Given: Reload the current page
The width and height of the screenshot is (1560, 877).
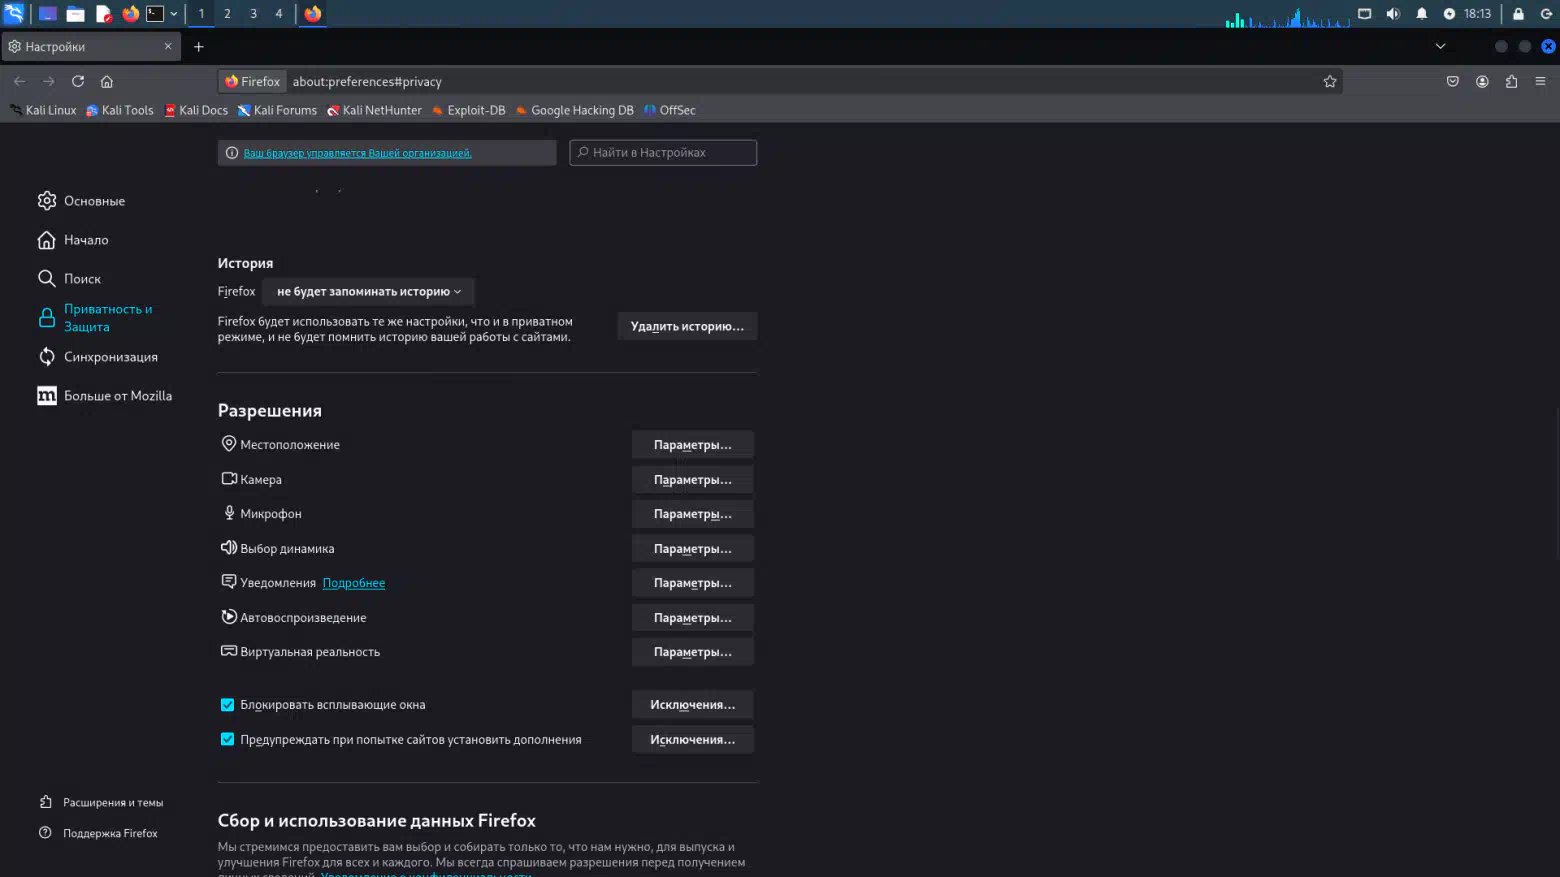Looking at the screenshot, I should coord(78,81).
